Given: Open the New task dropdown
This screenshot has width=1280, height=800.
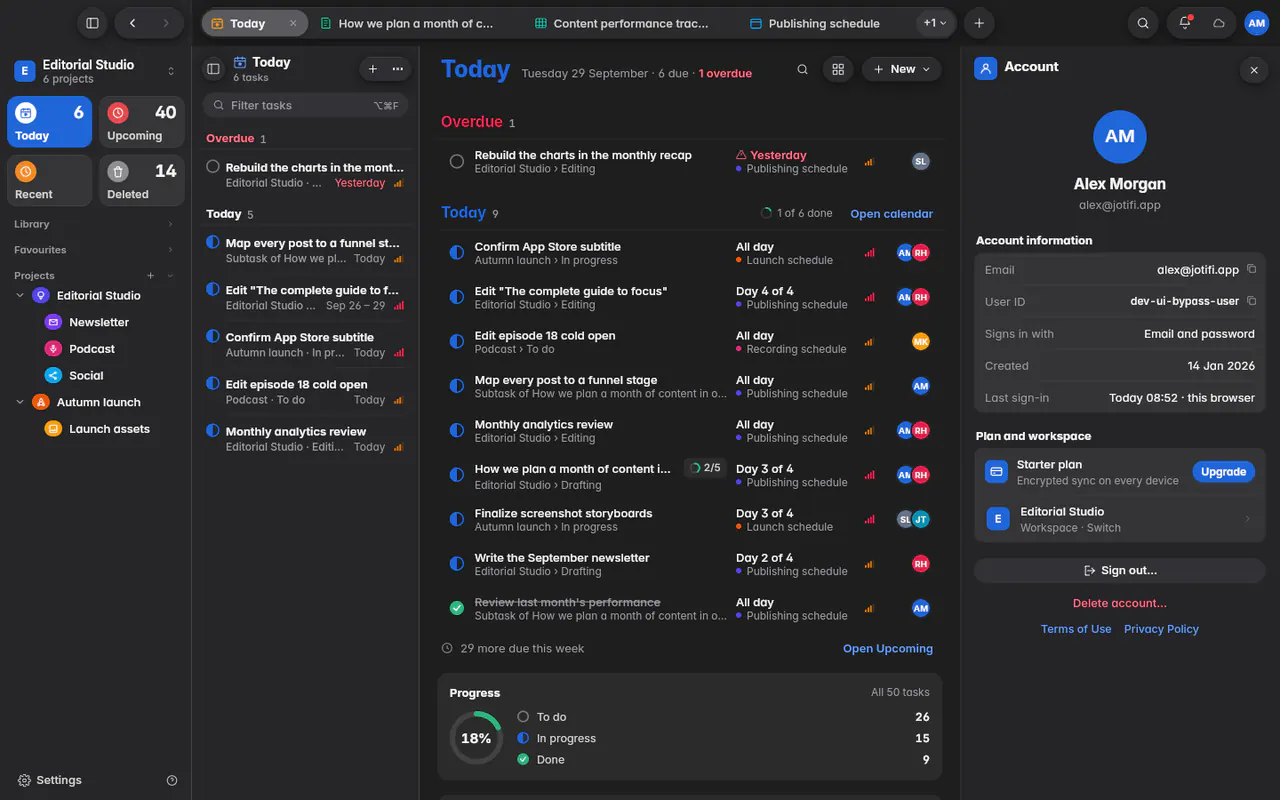Looking at the screenshot, I should pos(902,69).
